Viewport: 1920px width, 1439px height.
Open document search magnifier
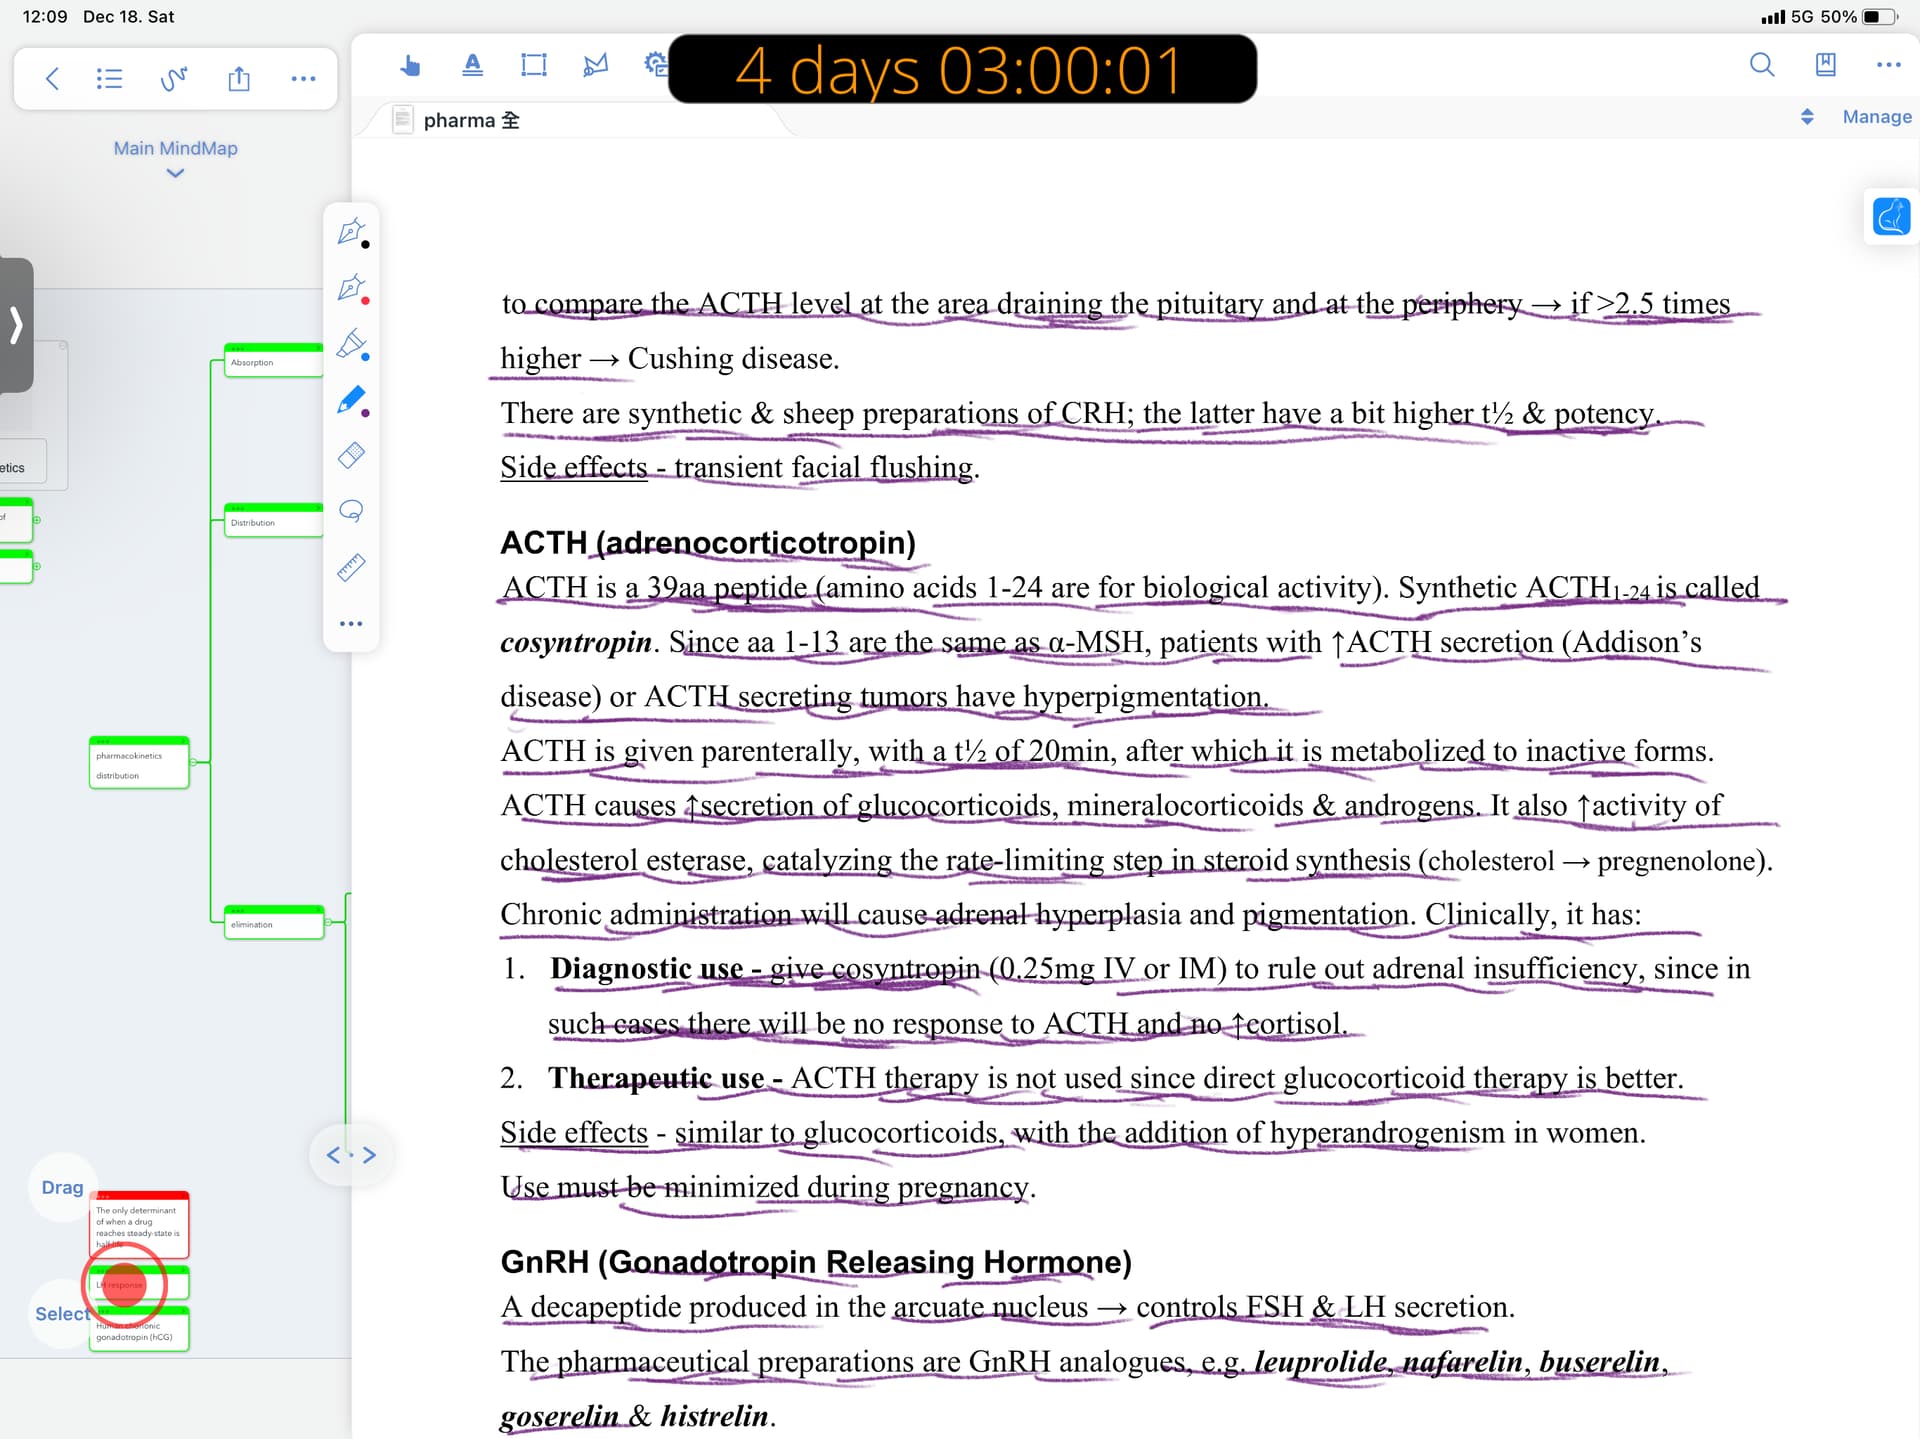pyautogui.click(x=1762, y=65)
